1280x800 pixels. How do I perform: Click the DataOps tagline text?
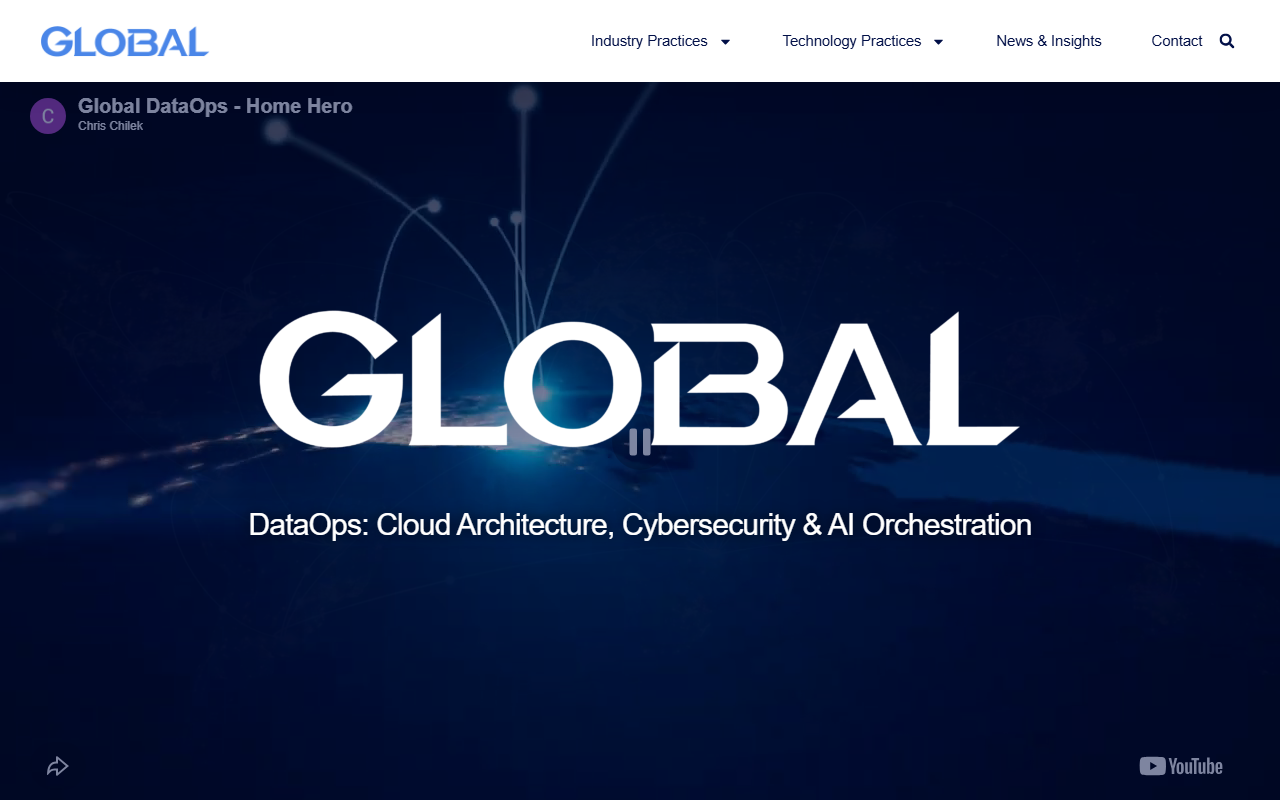point(640,524)
